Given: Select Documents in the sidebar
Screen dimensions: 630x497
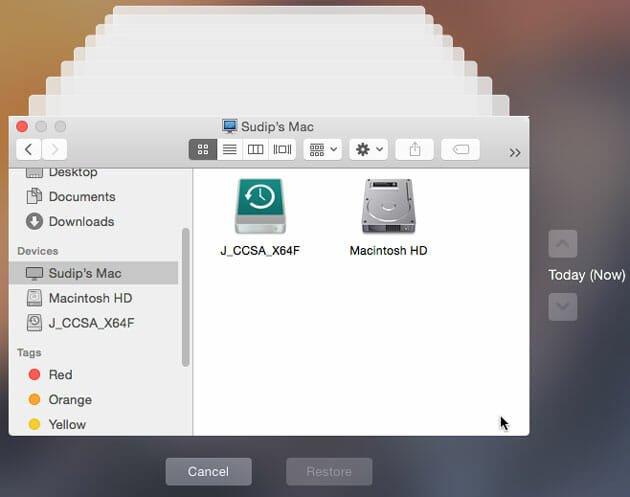Looking at the screenshot, I should pyautogui.click(x=81, y=197).
